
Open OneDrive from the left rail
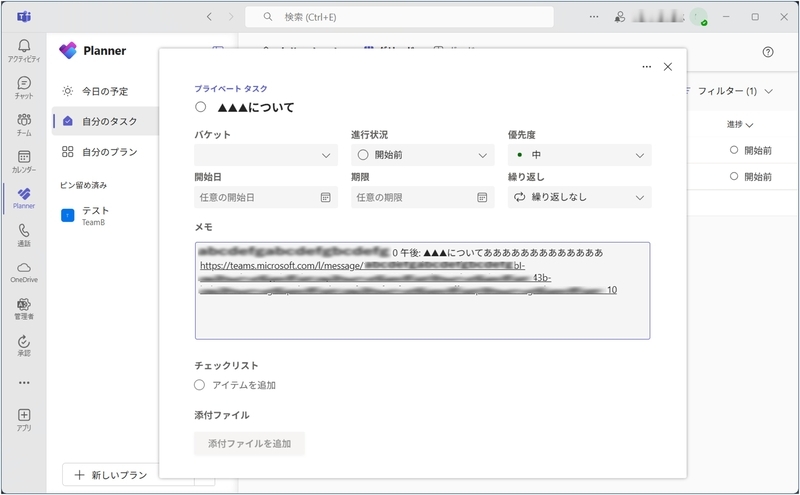(x=23, y=272)
